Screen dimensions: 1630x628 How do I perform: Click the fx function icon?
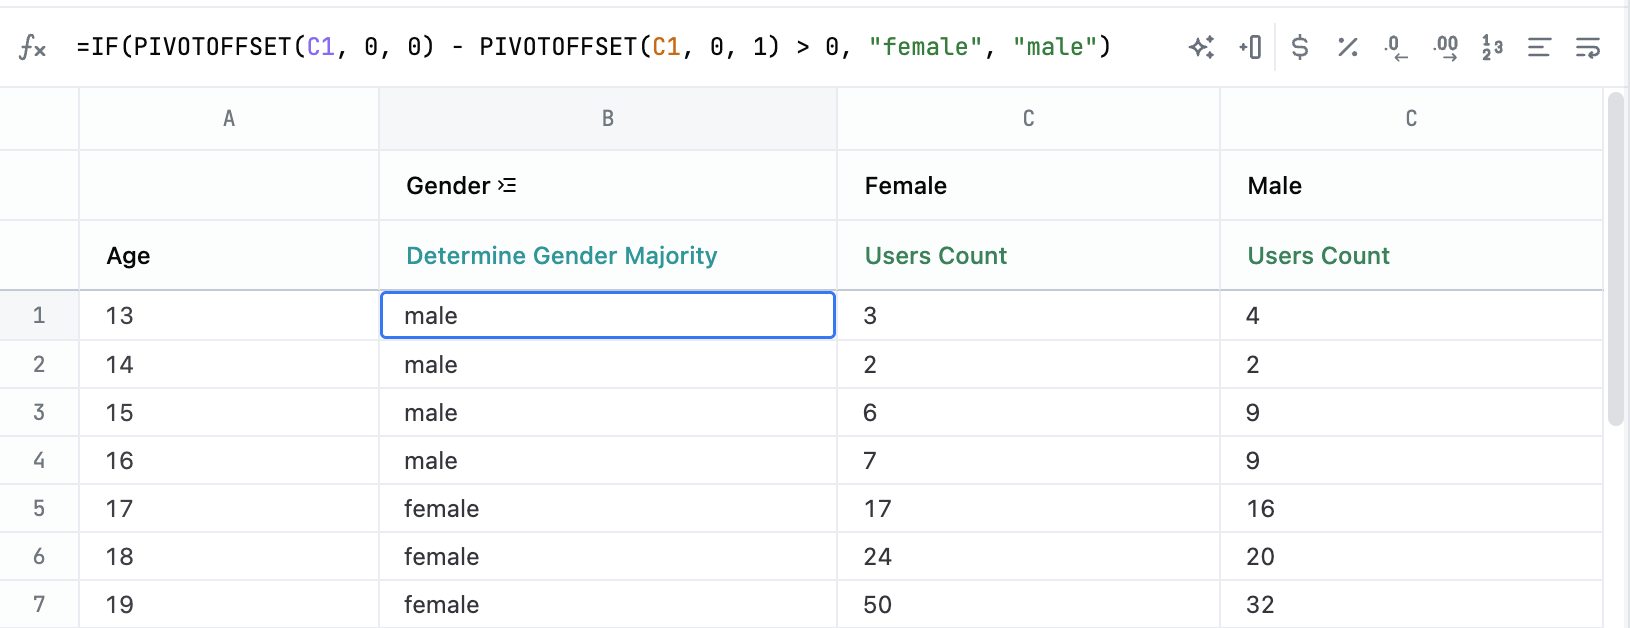click(x=32, y=47)
